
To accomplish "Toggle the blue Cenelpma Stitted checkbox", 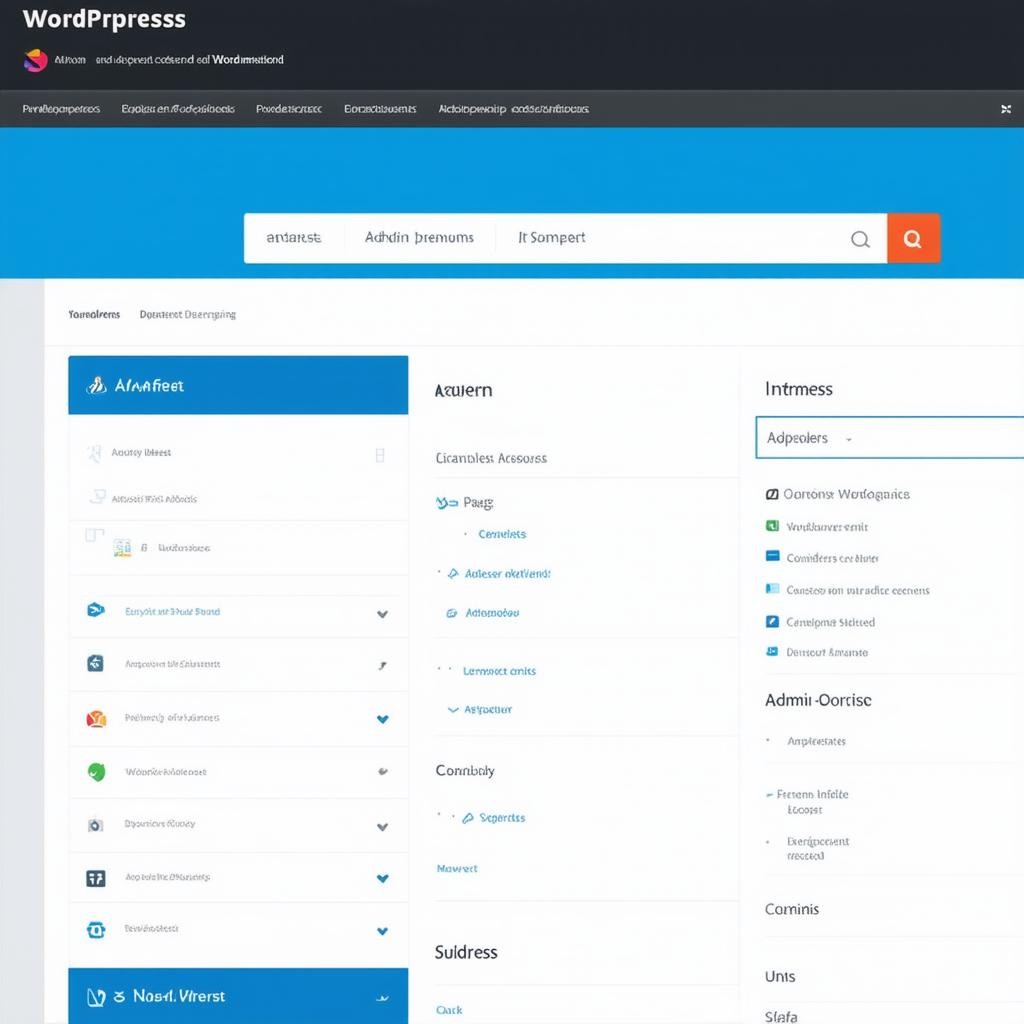I will click(771, 621).
